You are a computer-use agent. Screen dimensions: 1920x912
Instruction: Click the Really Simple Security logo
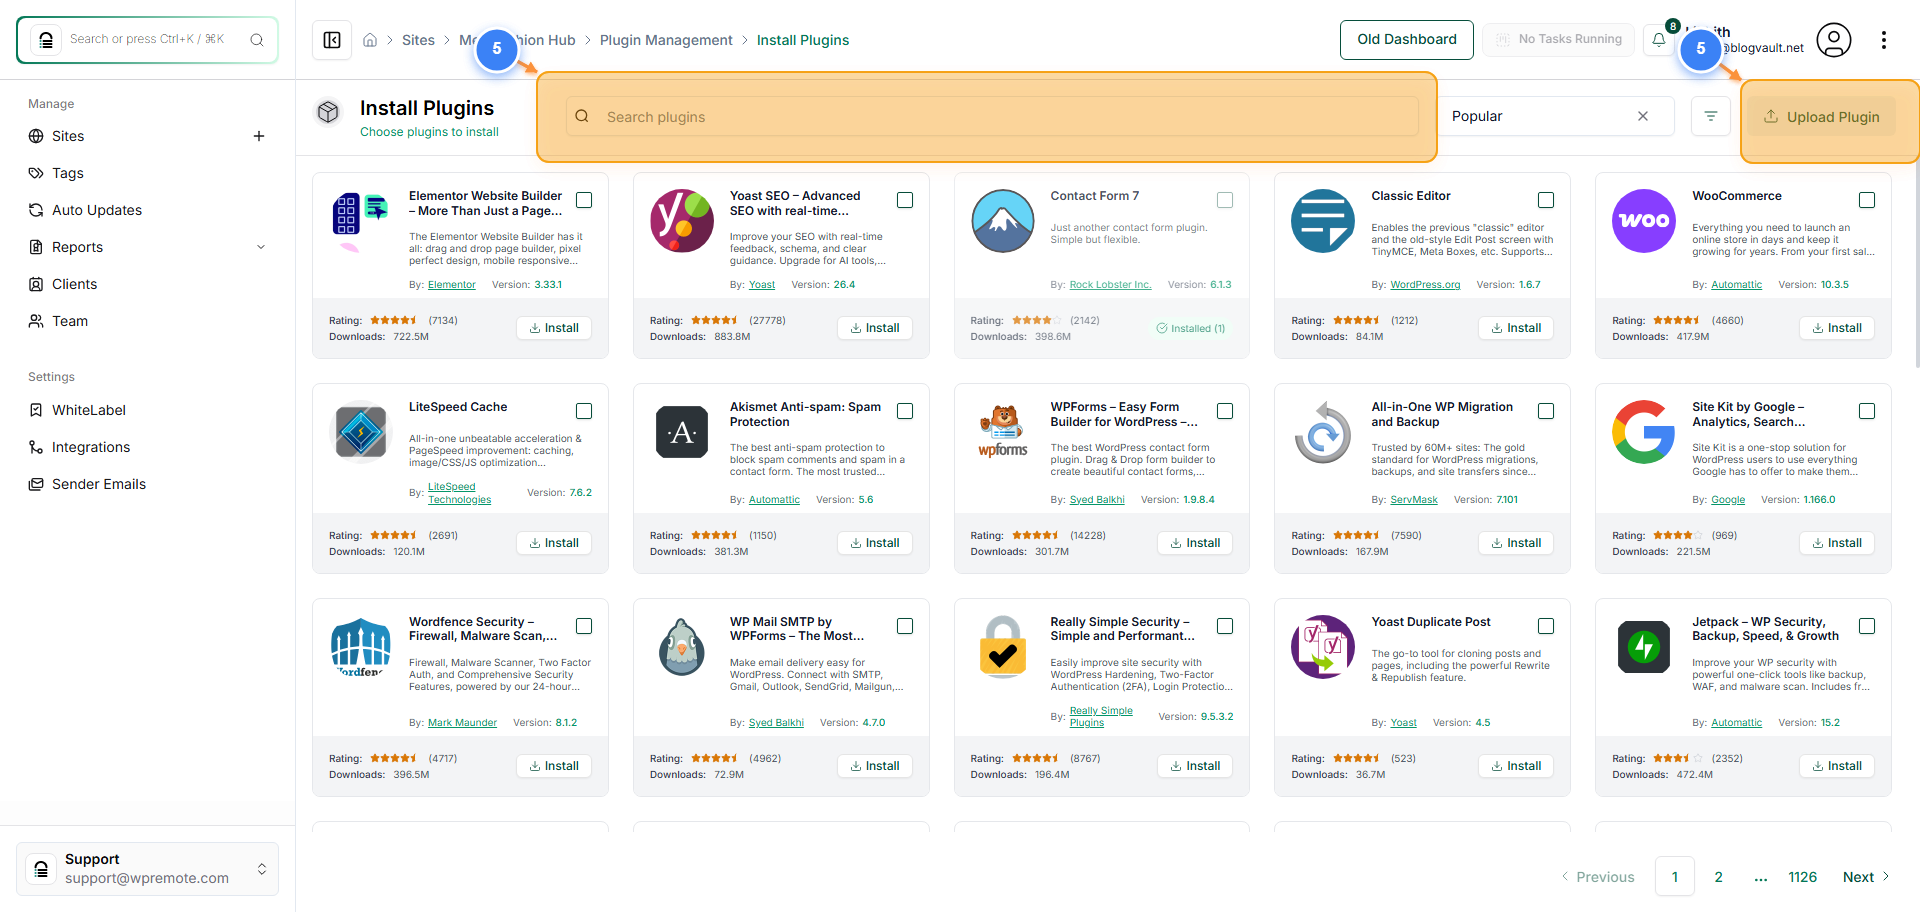pos(1002,647)
